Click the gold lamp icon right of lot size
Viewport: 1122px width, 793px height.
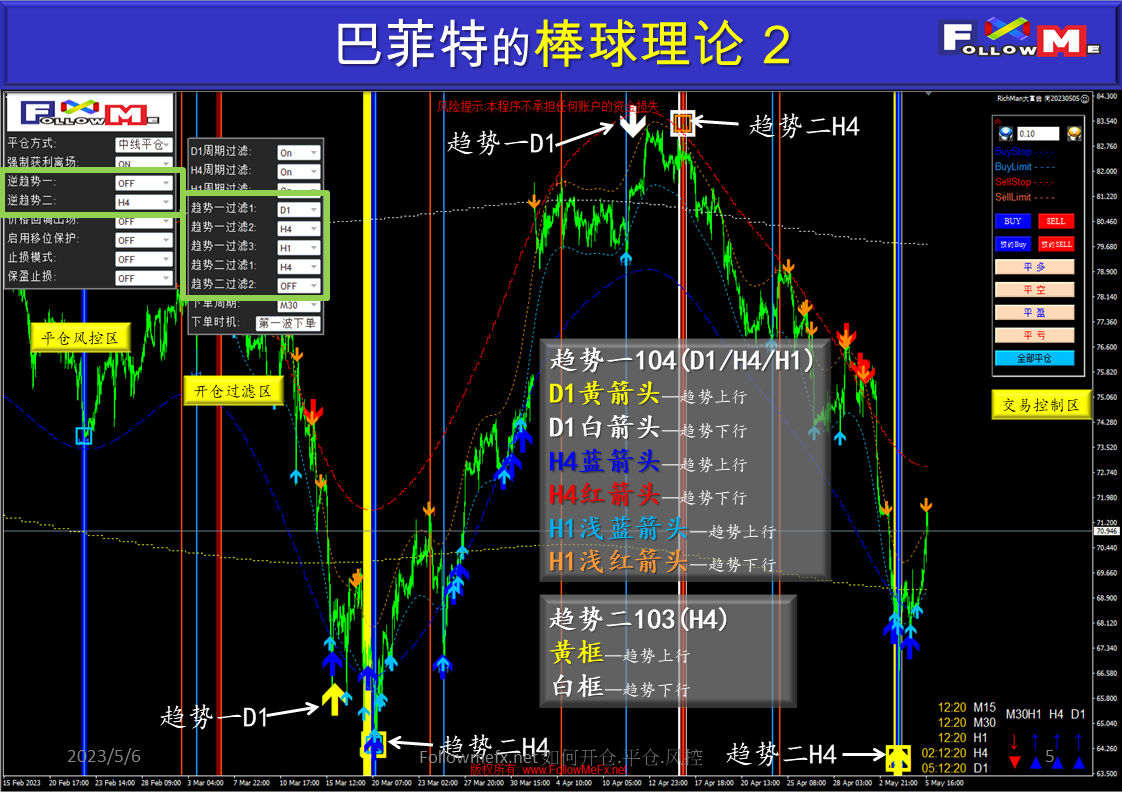(x=1074, y=134)
